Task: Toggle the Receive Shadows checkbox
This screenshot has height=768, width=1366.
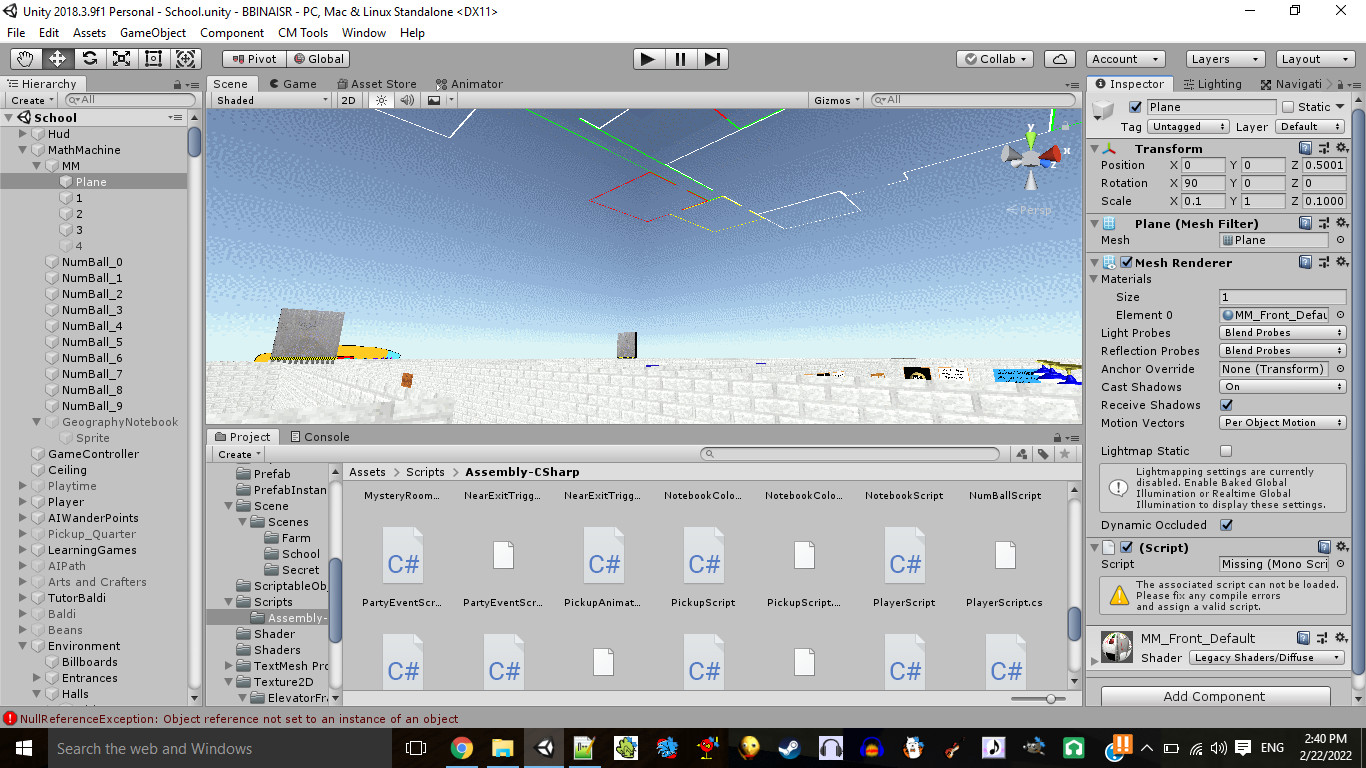Action: pyautogui.click(x=1226, y=405)
